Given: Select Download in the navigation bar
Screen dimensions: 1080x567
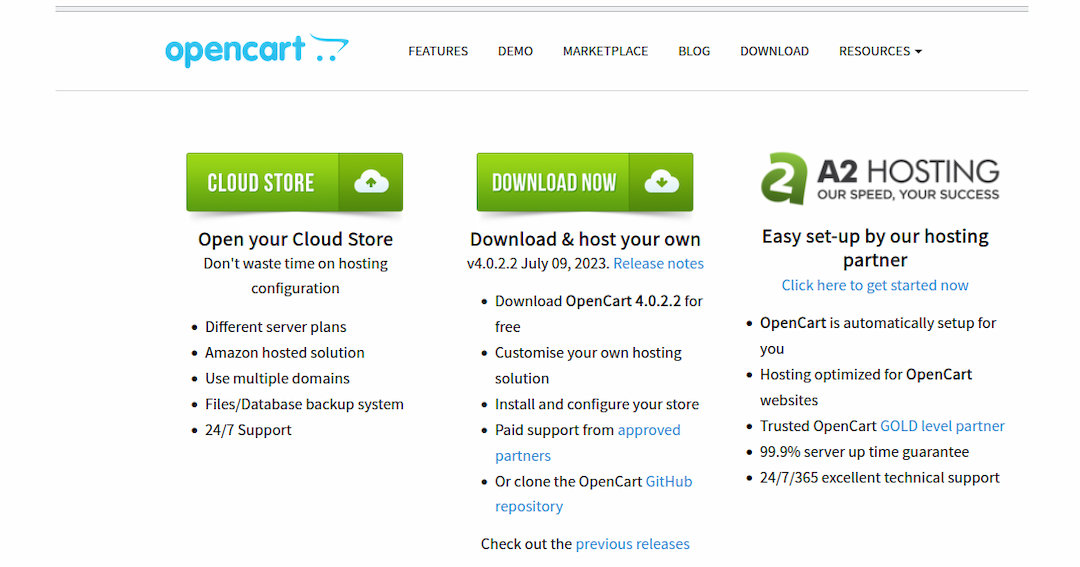Looking at the screenshot, I should (x=774, y=51).
